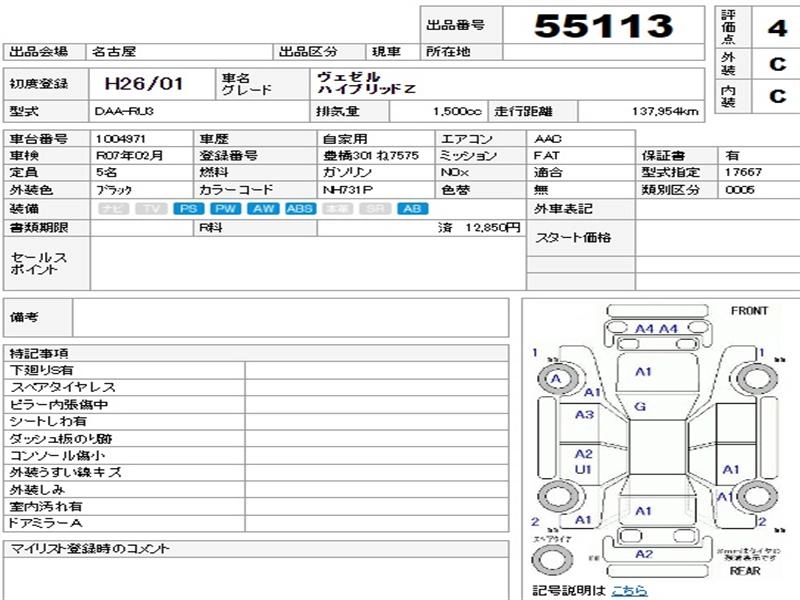
Task: Click the mileage value 137,954km
Action: tap(665, 111)
